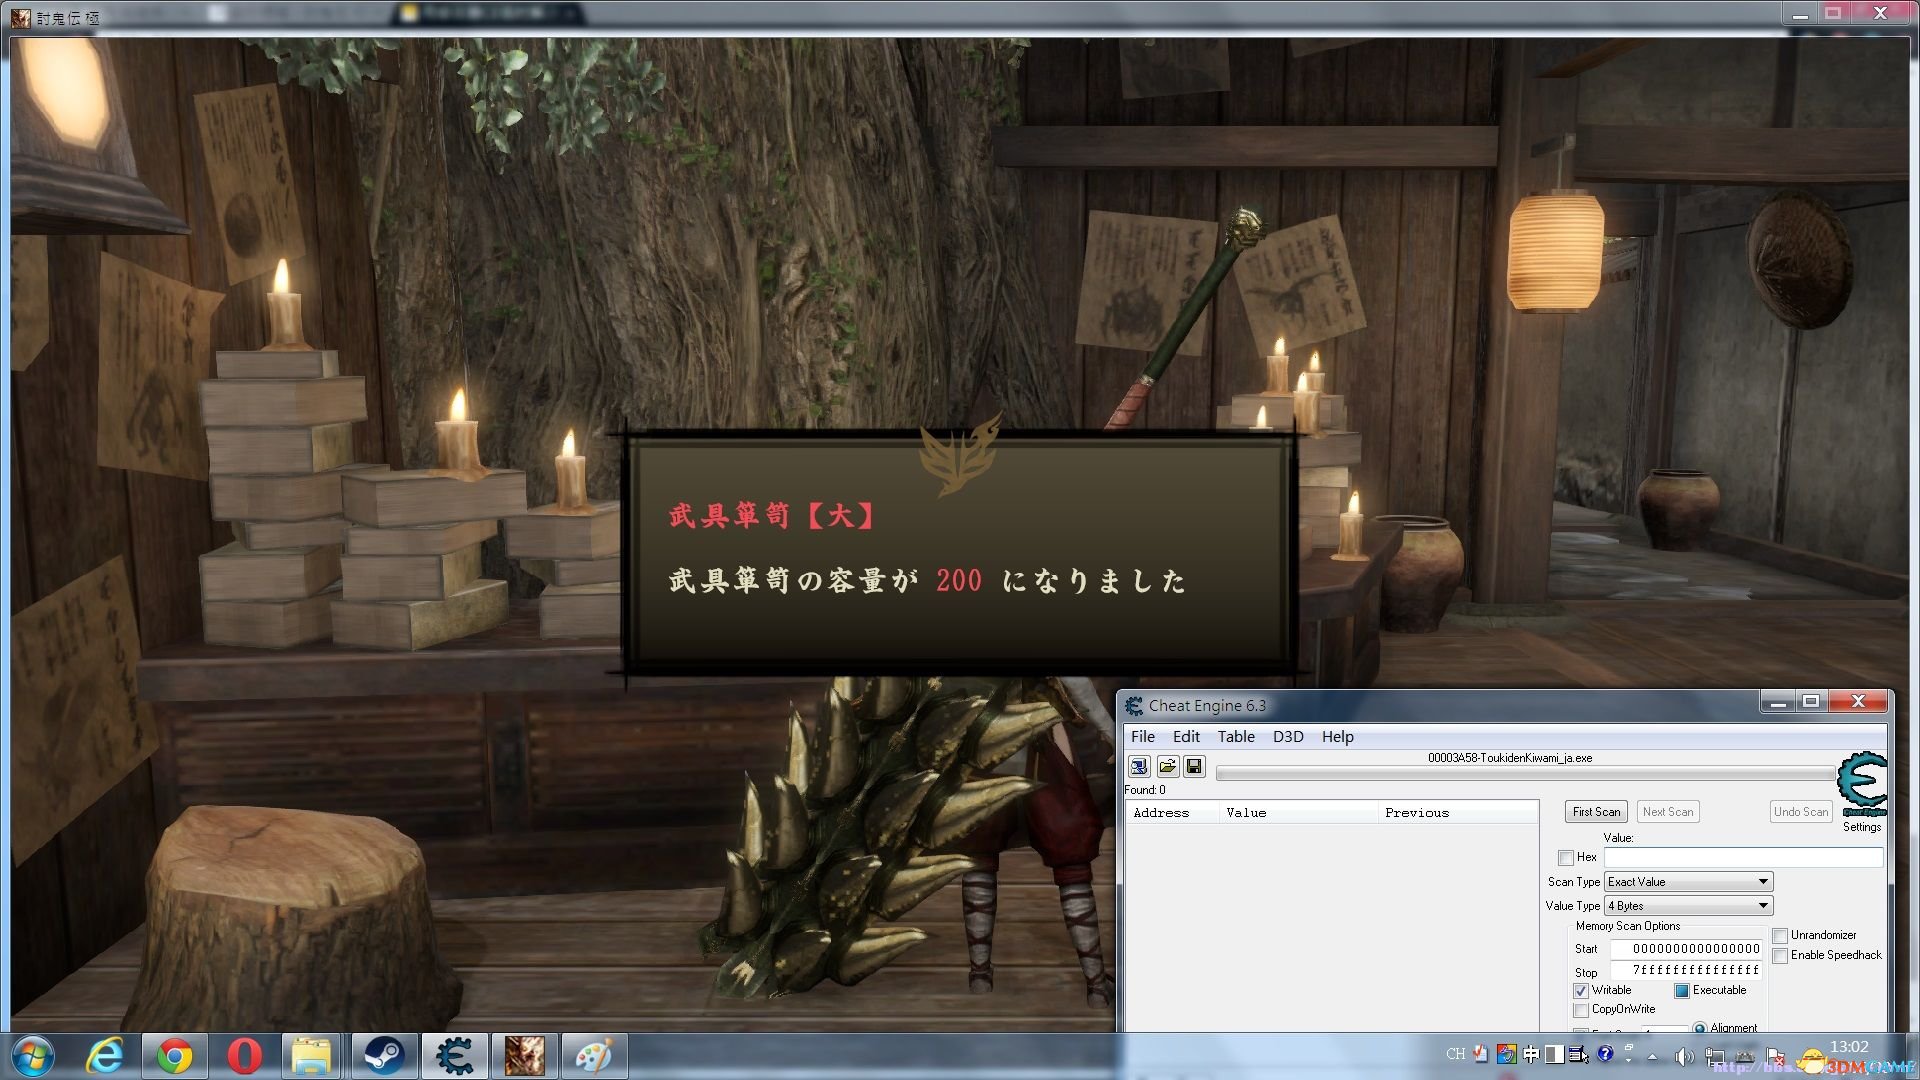Open the Table menu

1236,737
